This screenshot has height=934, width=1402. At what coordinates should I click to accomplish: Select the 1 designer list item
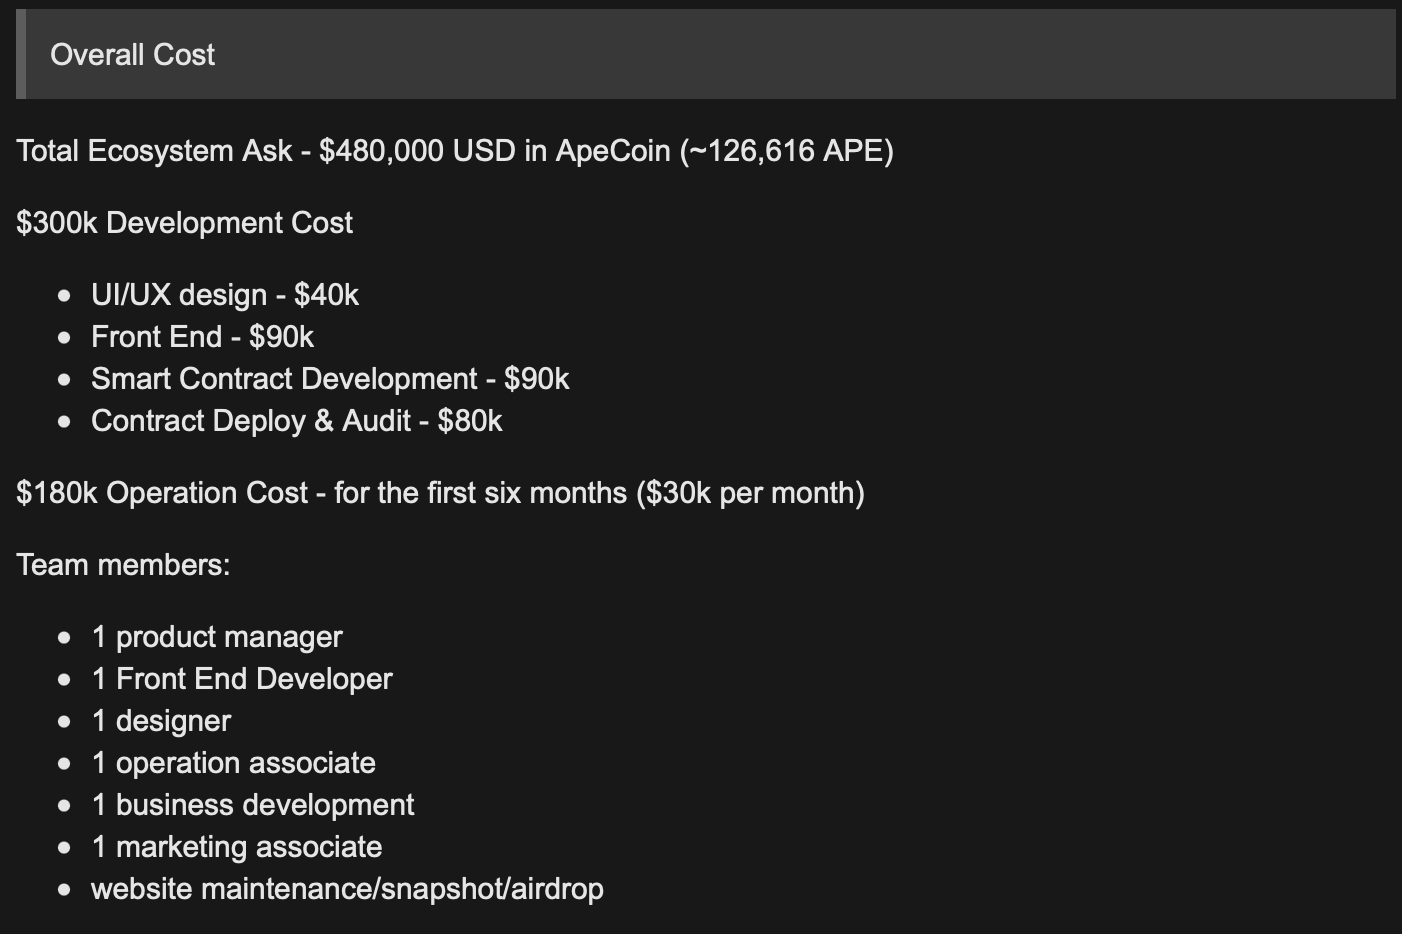pos(161,721)
